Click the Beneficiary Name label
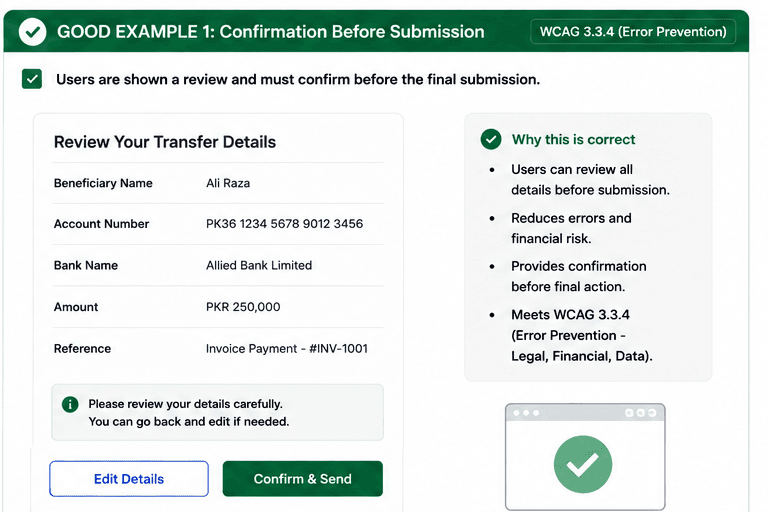Image resolution: width=768 pixels, height=512 pixels. (103, 183)
